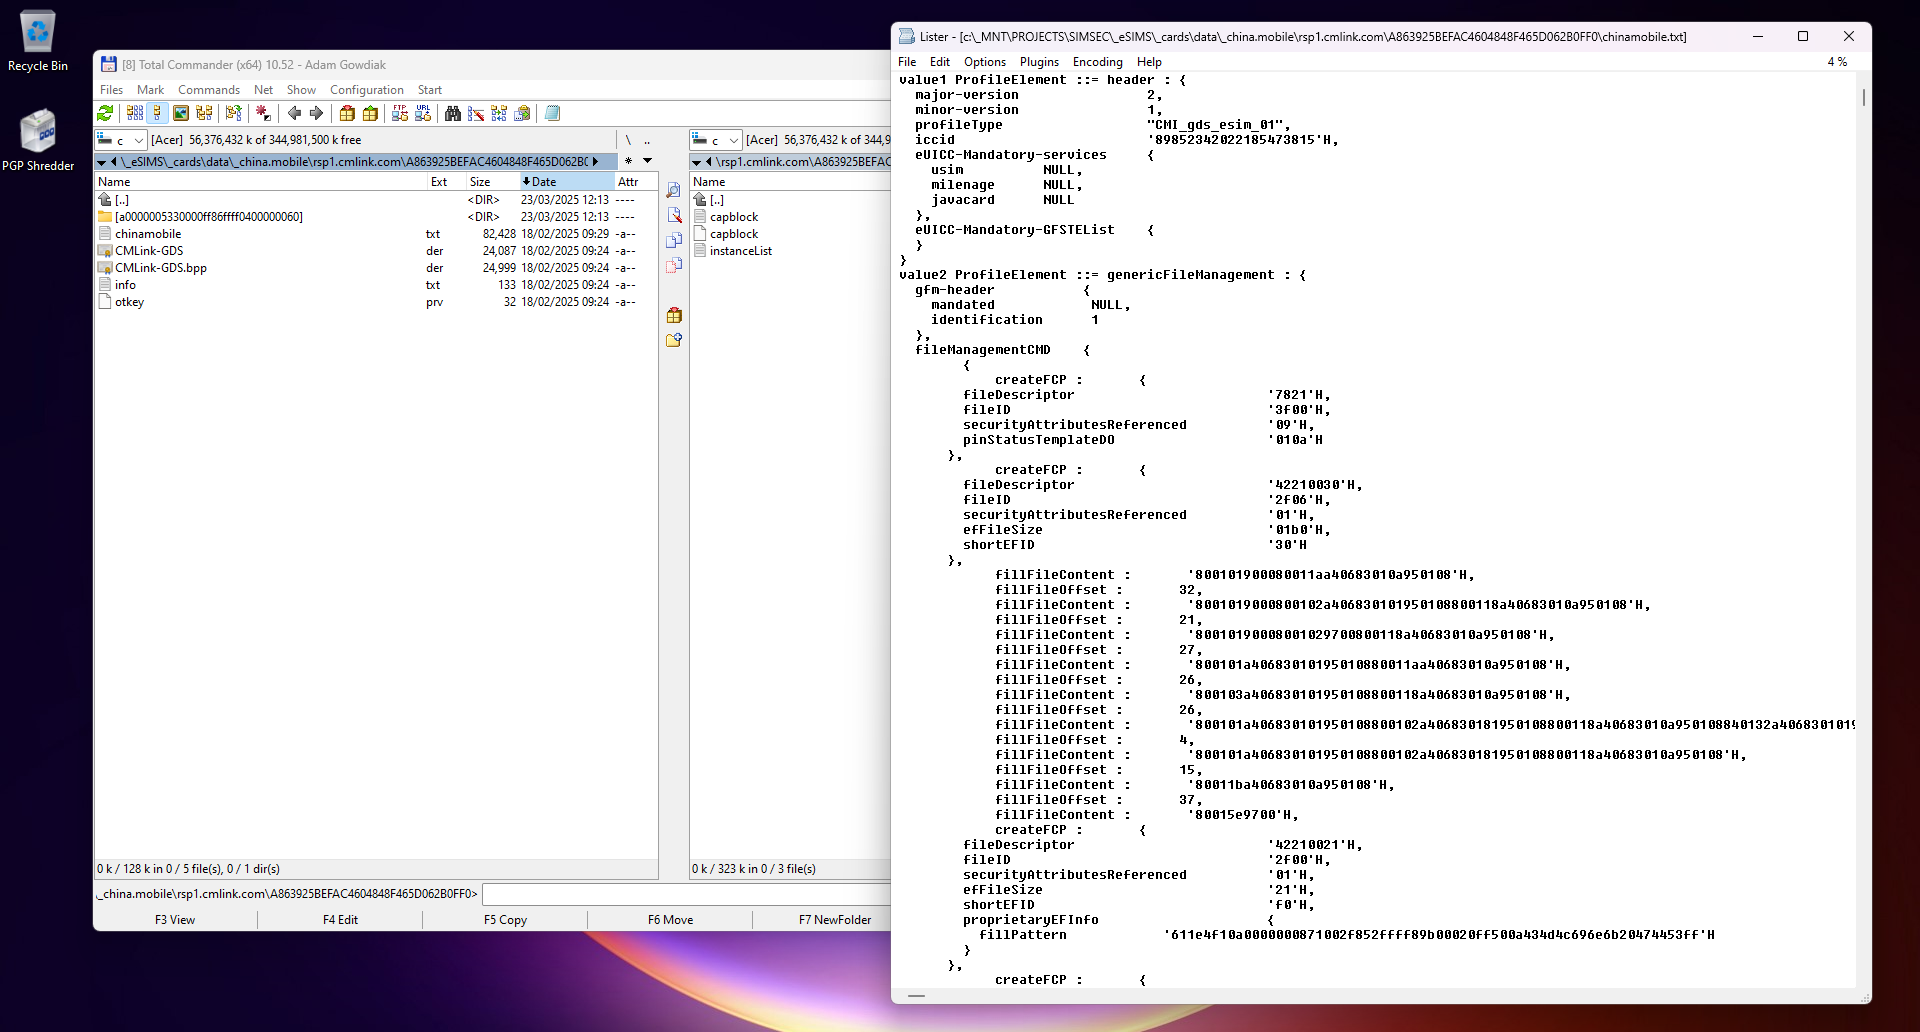Click the Pack files toolbar icon

(x=347, y=114)
